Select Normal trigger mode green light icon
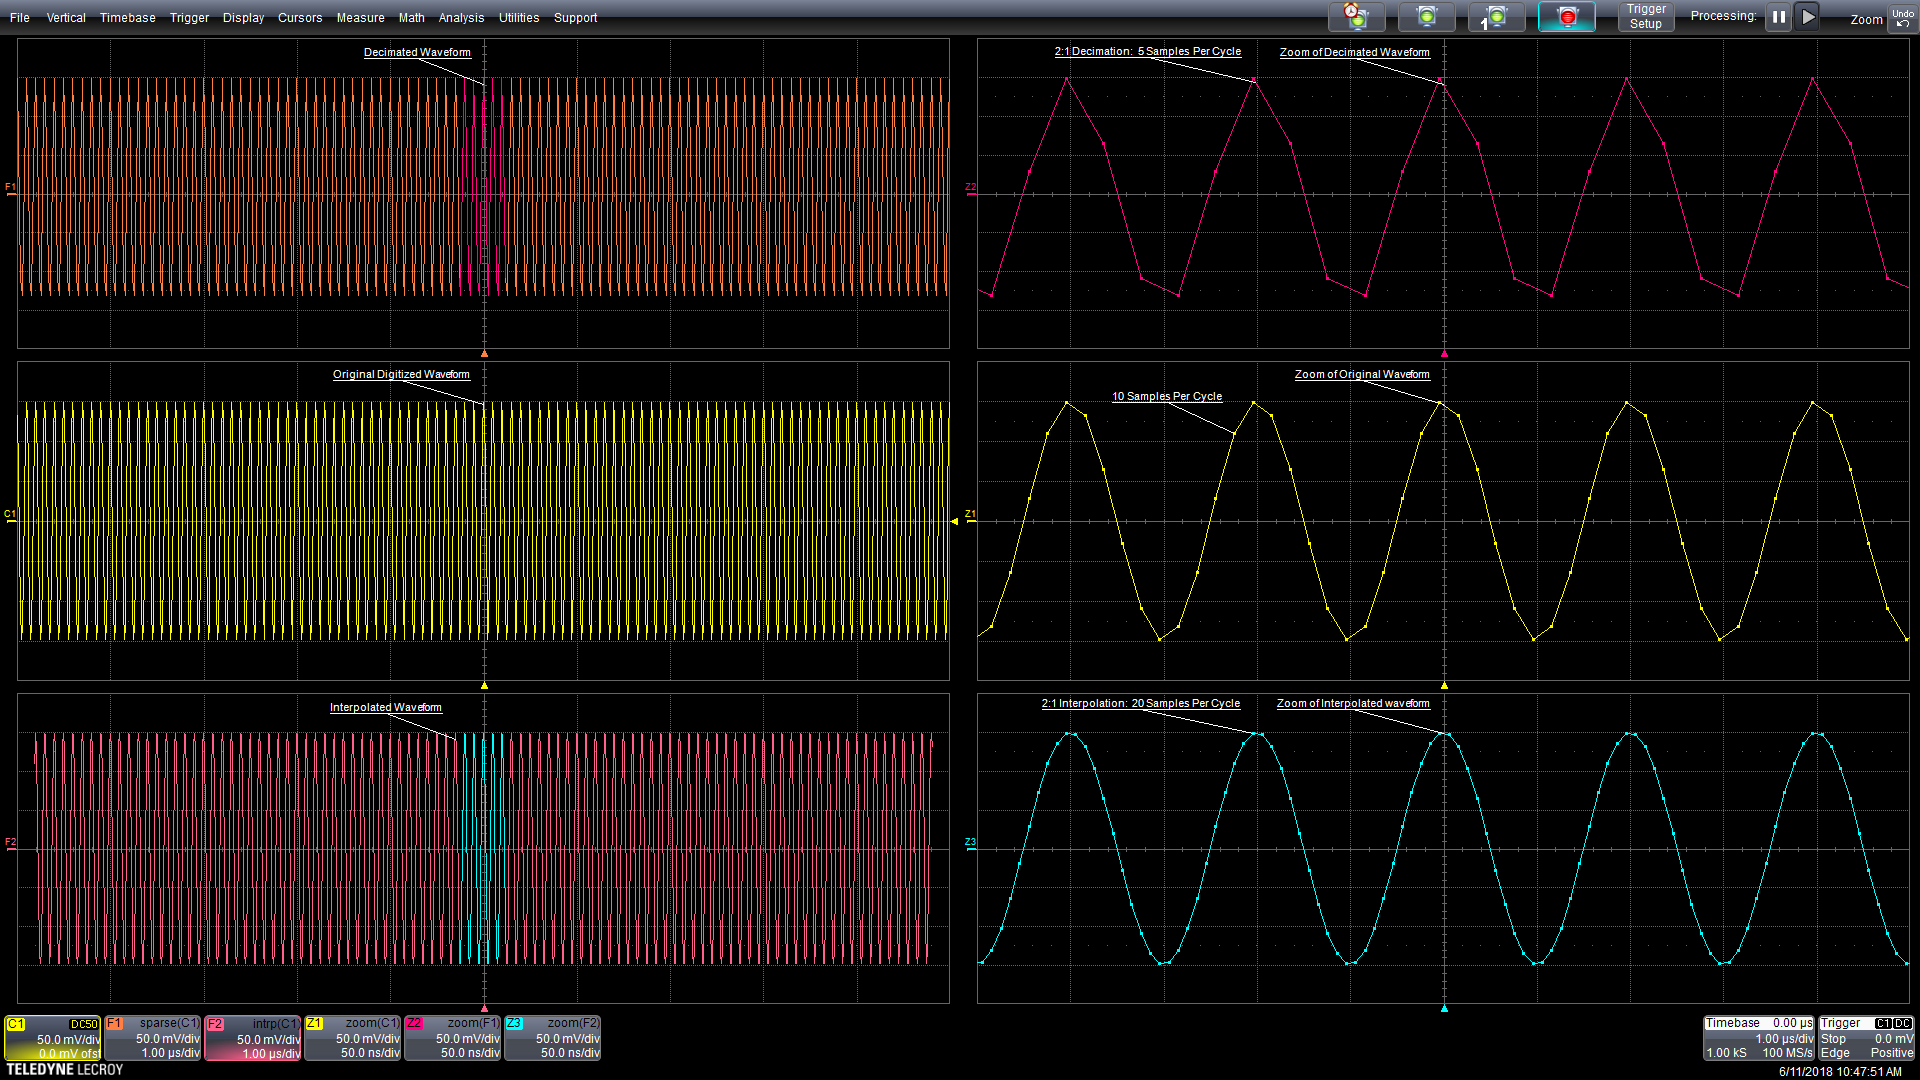 click(x=1426, y=17)
